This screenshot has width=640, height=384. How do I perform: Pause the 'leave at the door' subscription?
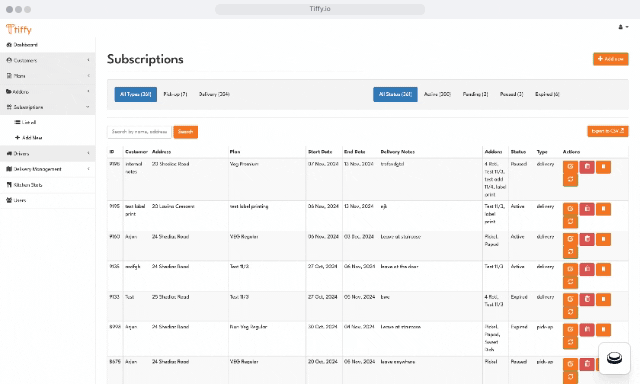coord(603,269)
